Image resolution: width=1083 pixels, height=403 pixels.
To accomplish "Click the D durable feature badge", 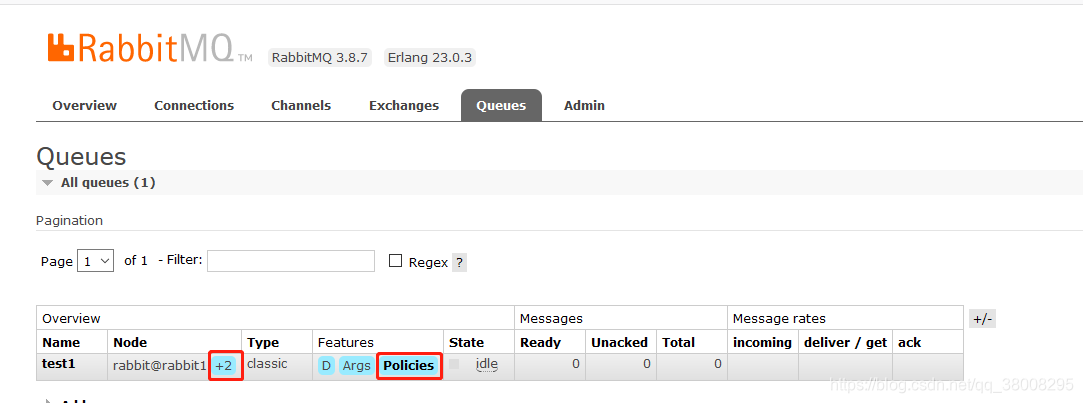I will pyautogui.click(x=326, y=366).
